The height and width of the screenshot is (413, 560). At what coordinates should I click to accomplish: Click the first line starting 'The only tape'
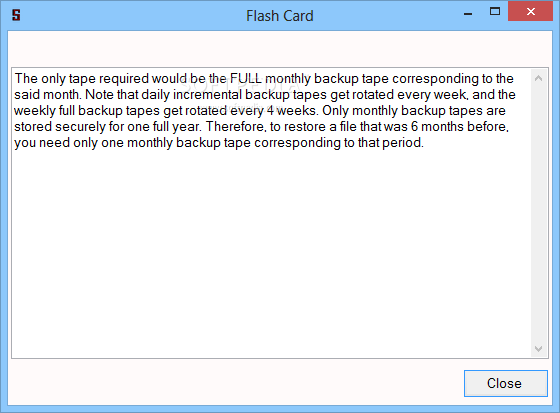pos(264,79)
